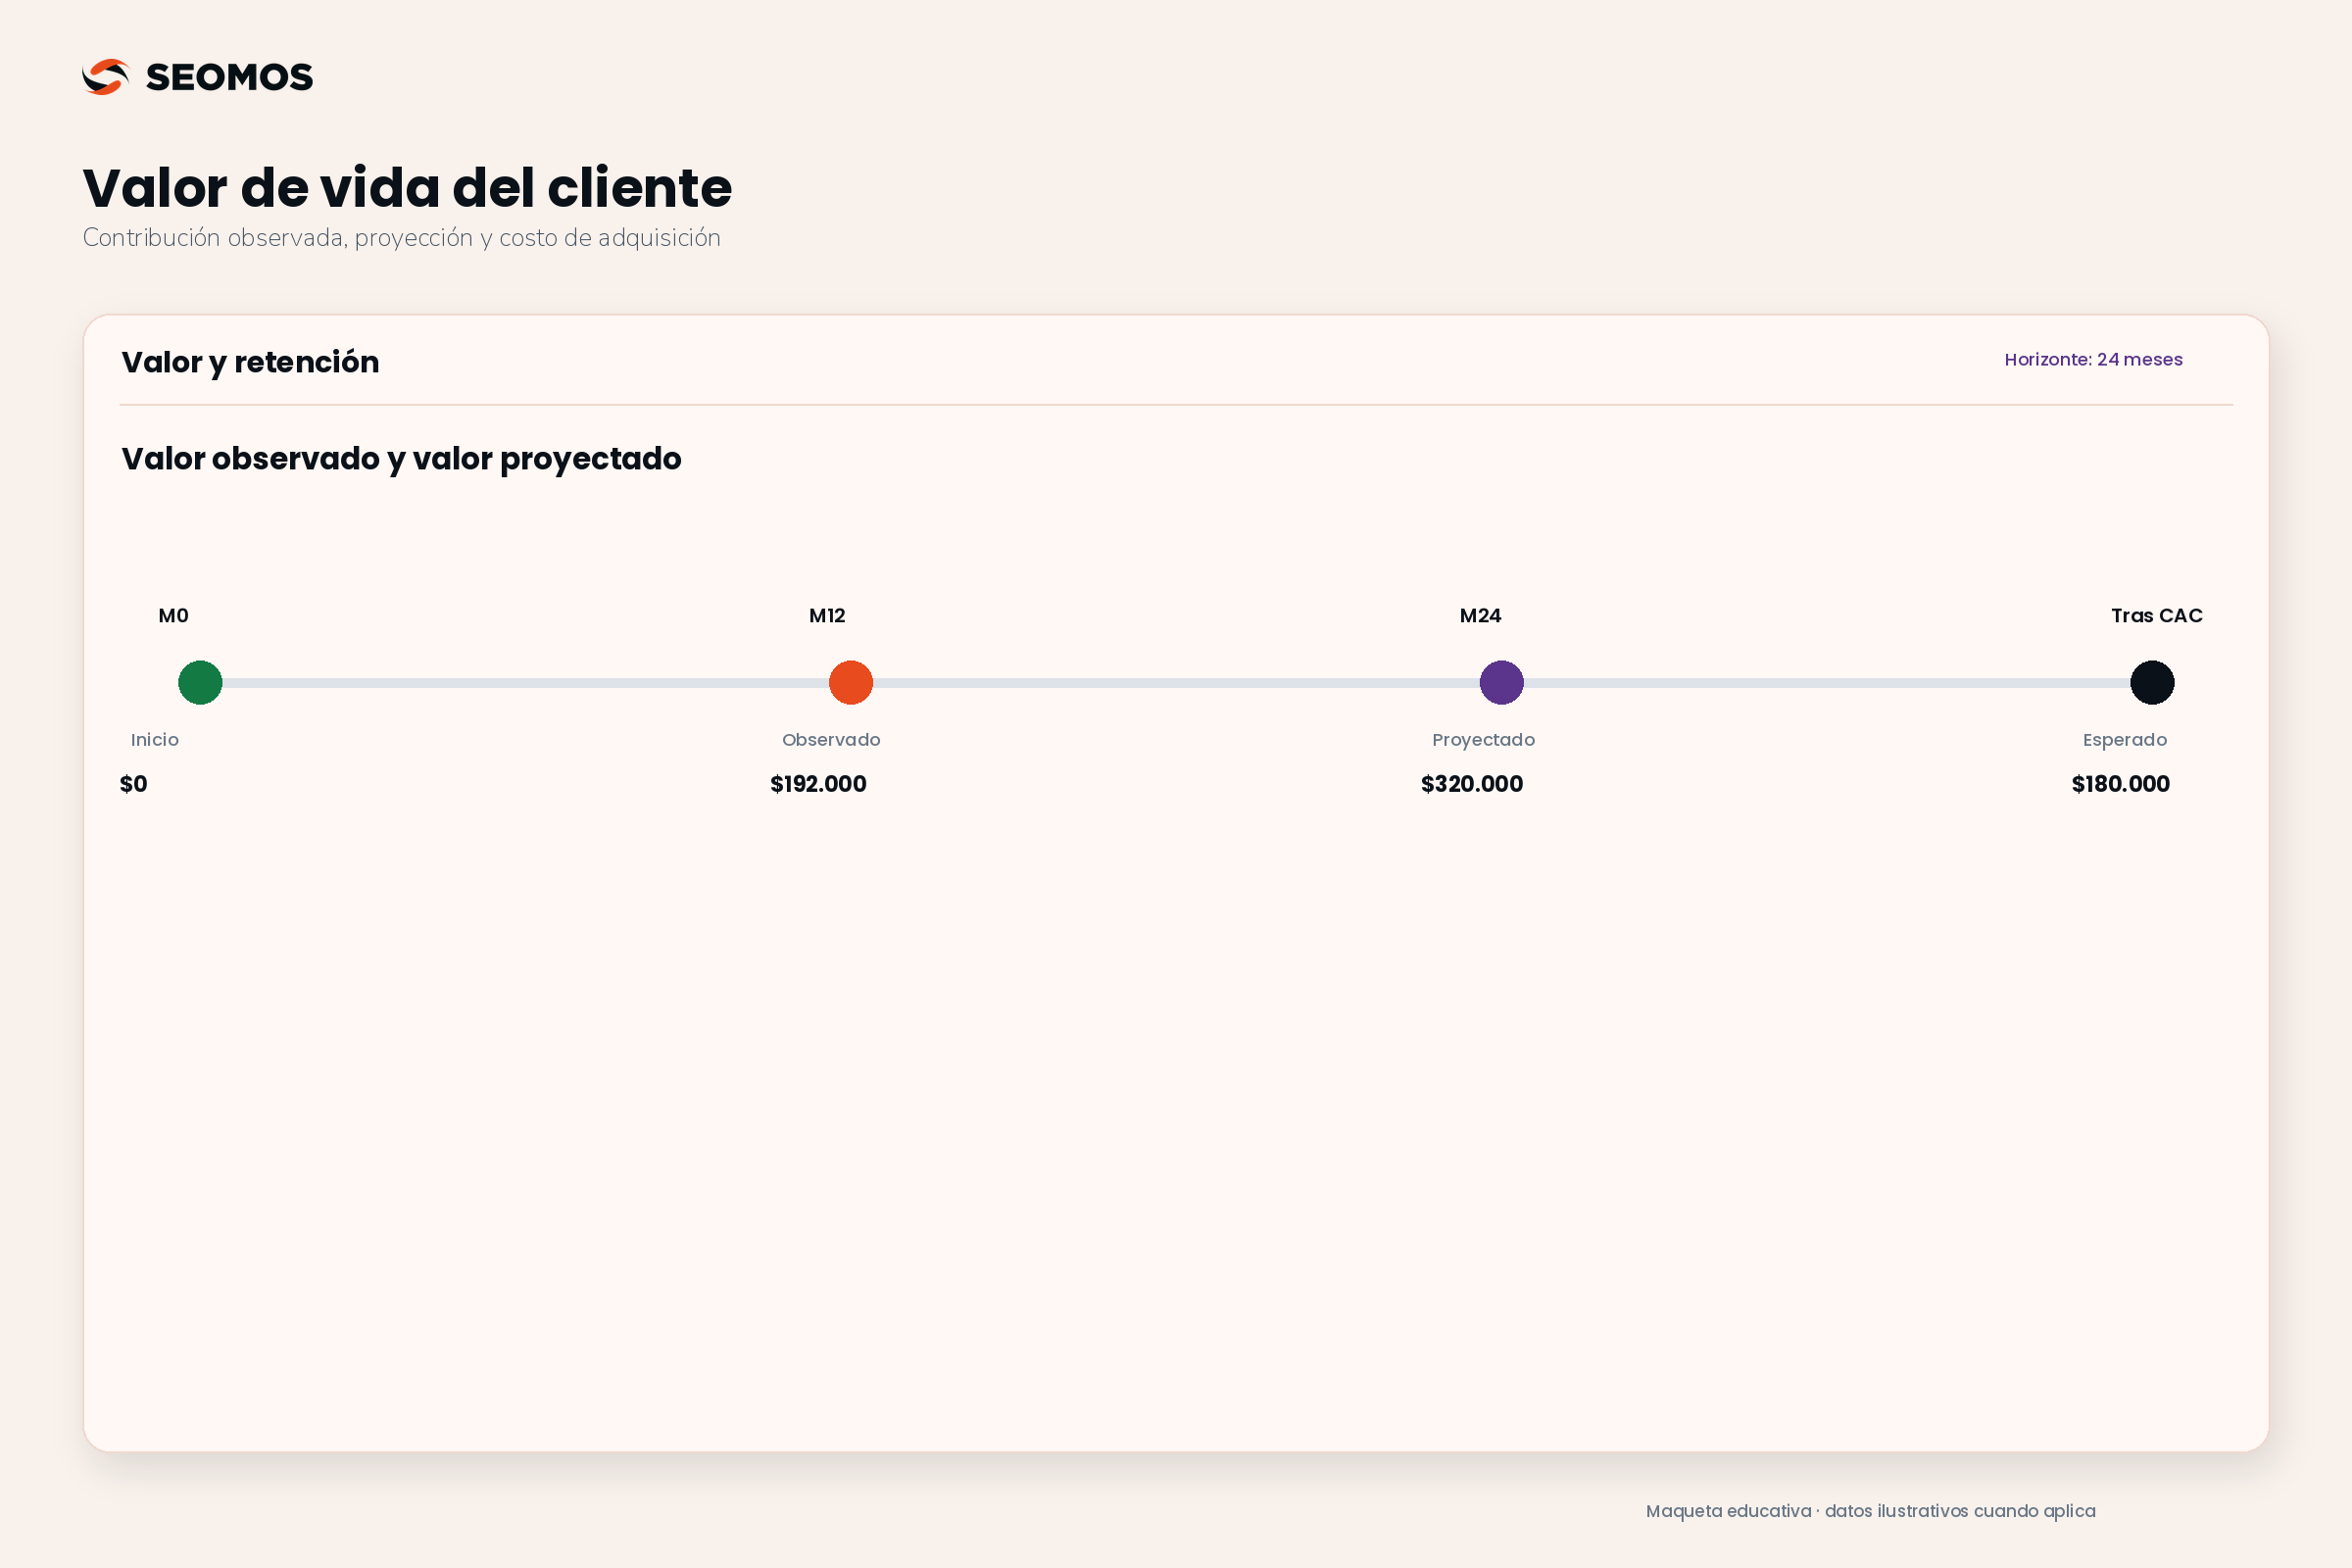Click the $320.000 value
Viewport: 2352px width, 1568px height.
tap(1472, 784)
